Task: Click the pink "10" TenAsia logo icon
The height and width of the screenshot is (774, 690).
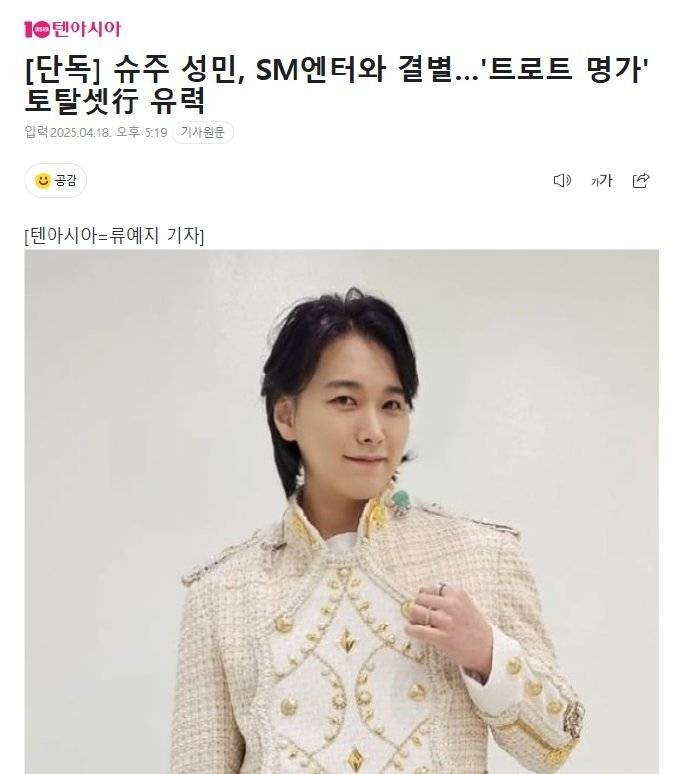Action: 38,30
